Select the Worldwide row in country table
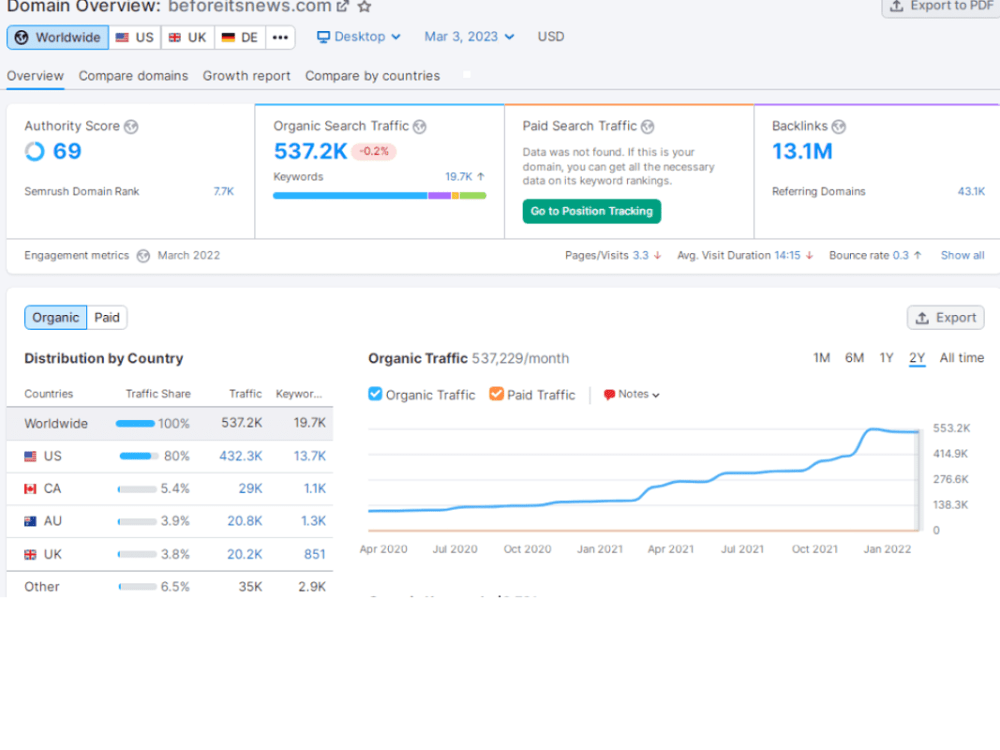 (170, 424)
